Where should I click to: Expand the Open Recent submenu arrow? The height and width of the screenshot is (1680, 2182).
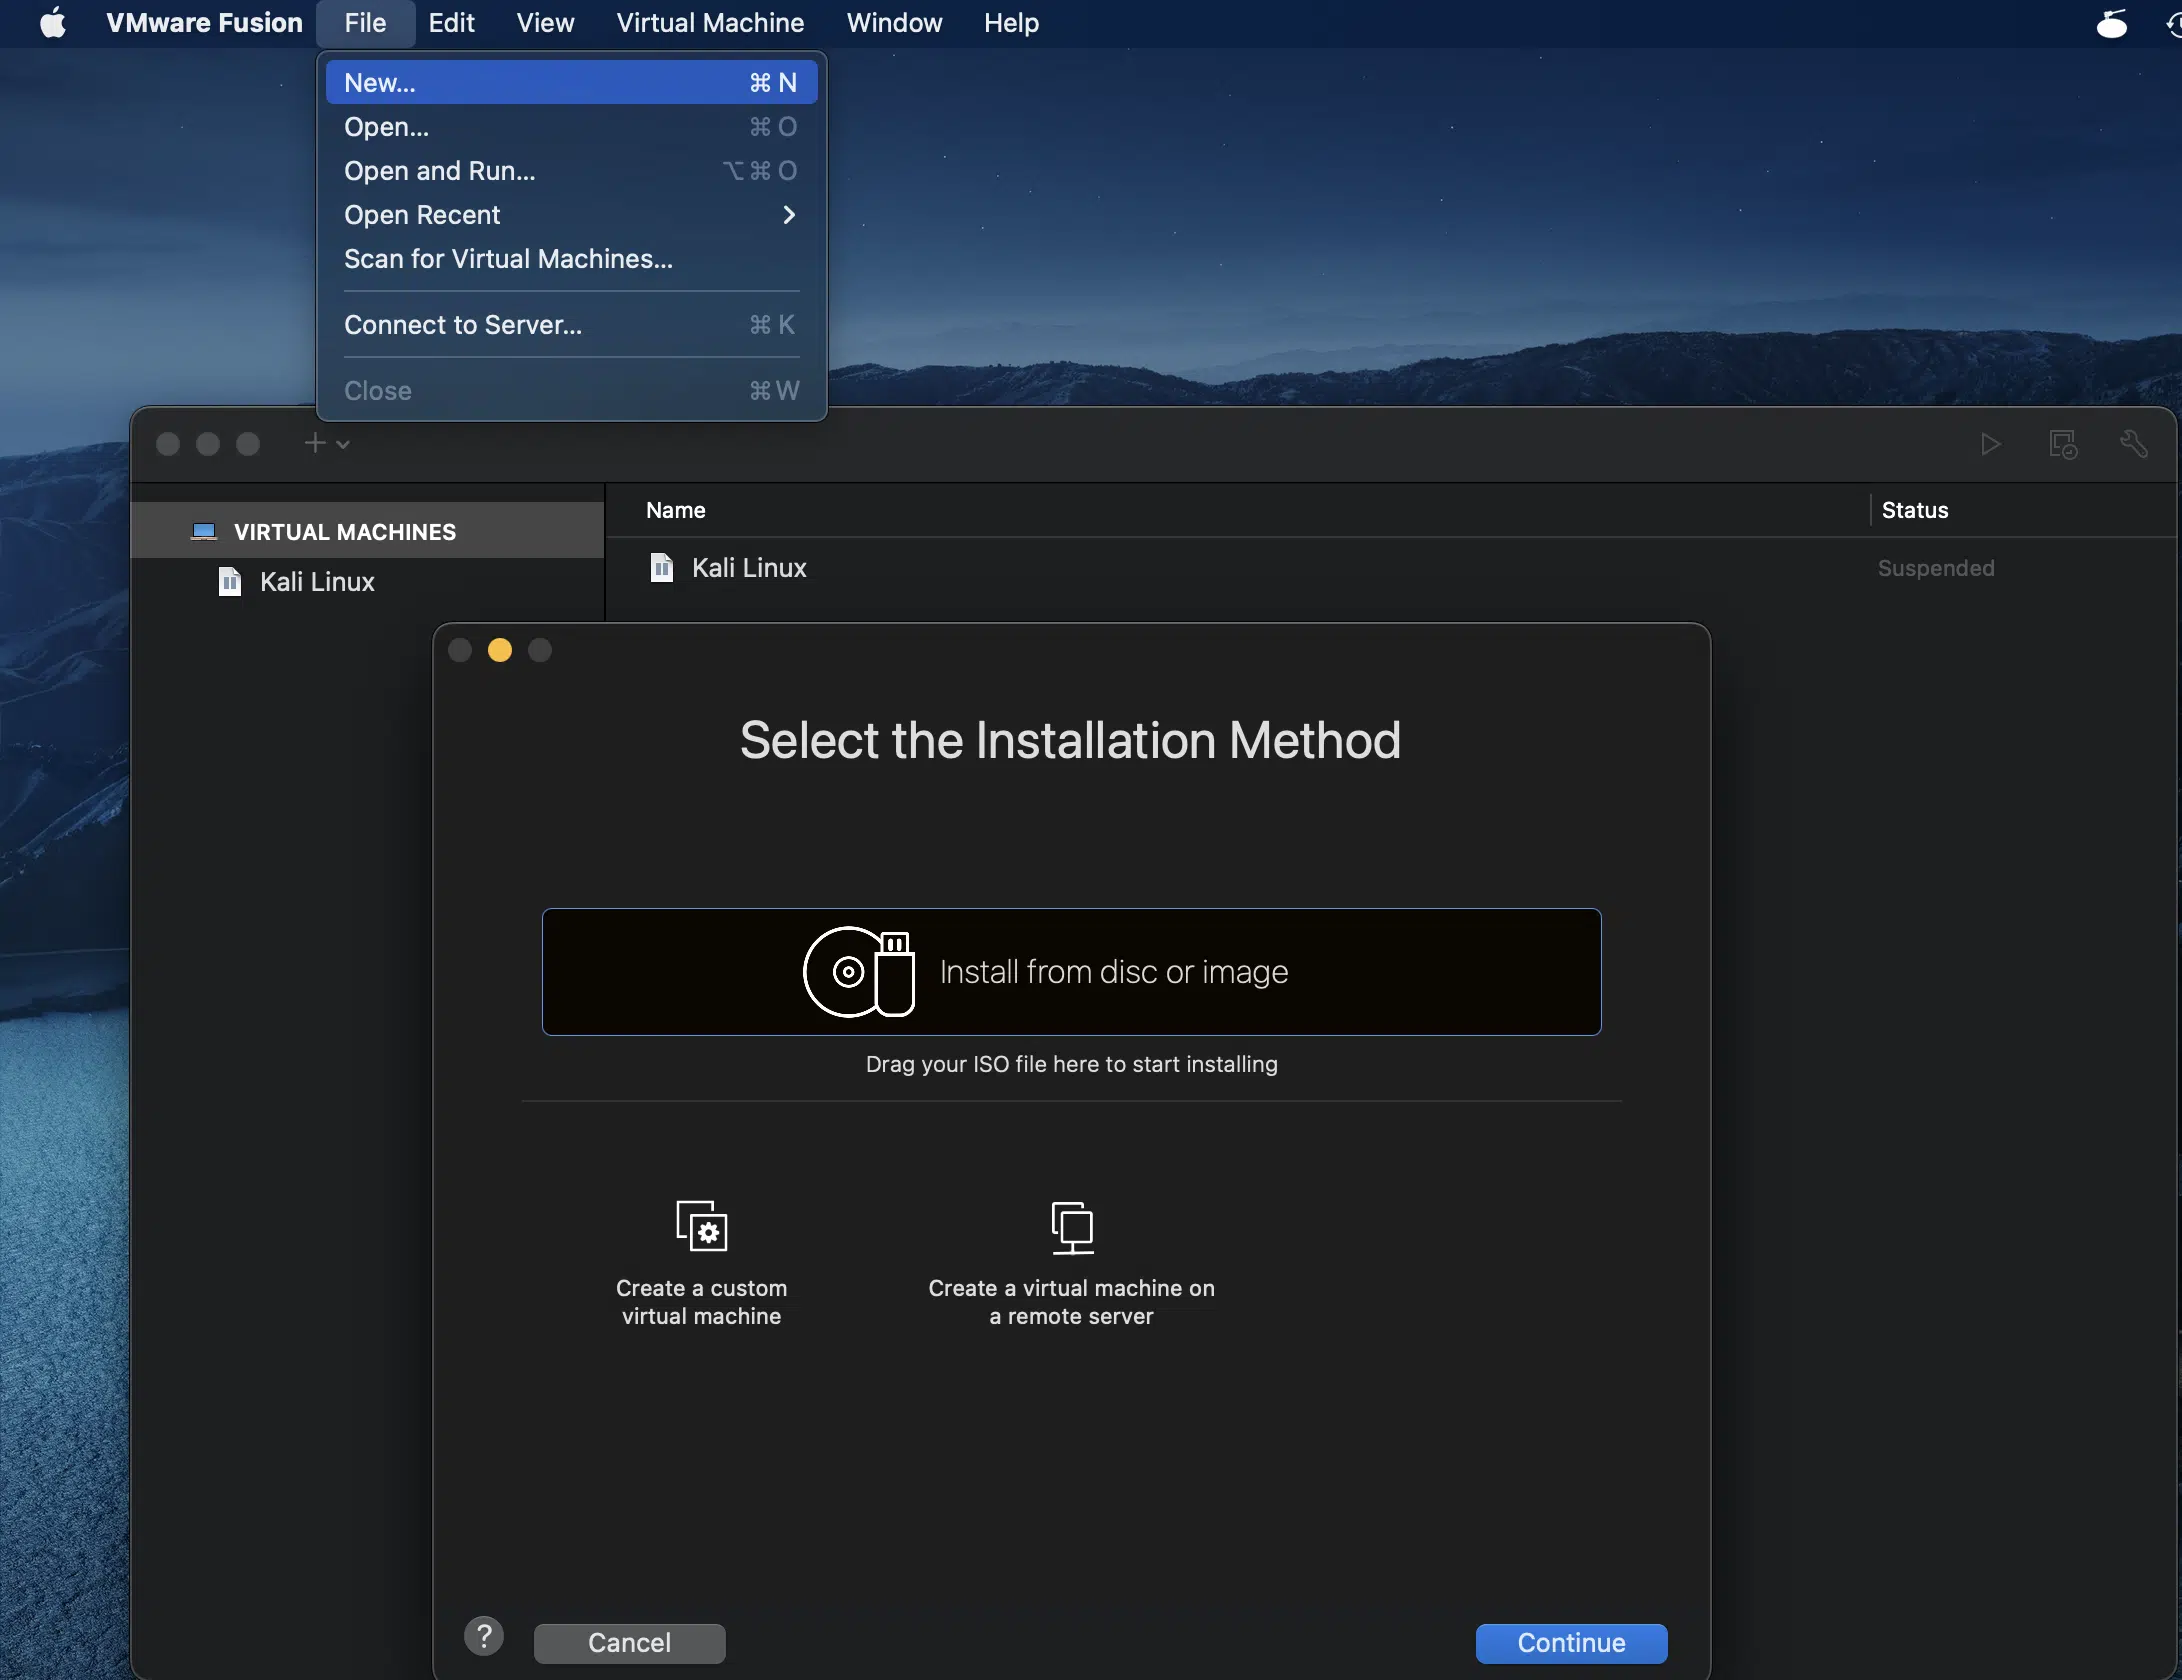[789, 215]
